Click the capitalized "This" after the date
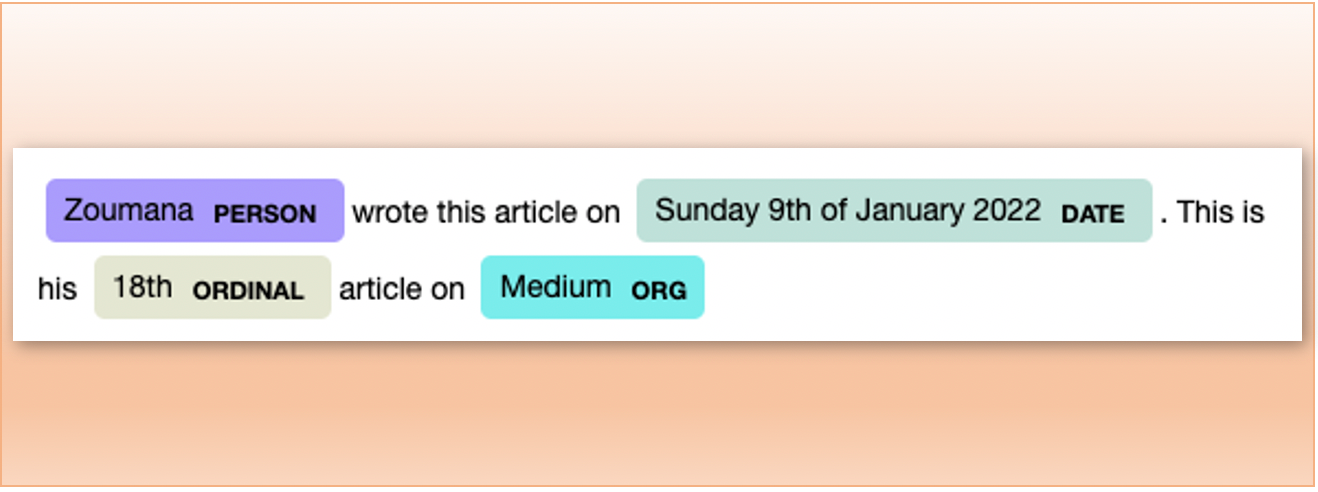The image size is (1318, 492). click(1207, 212)
